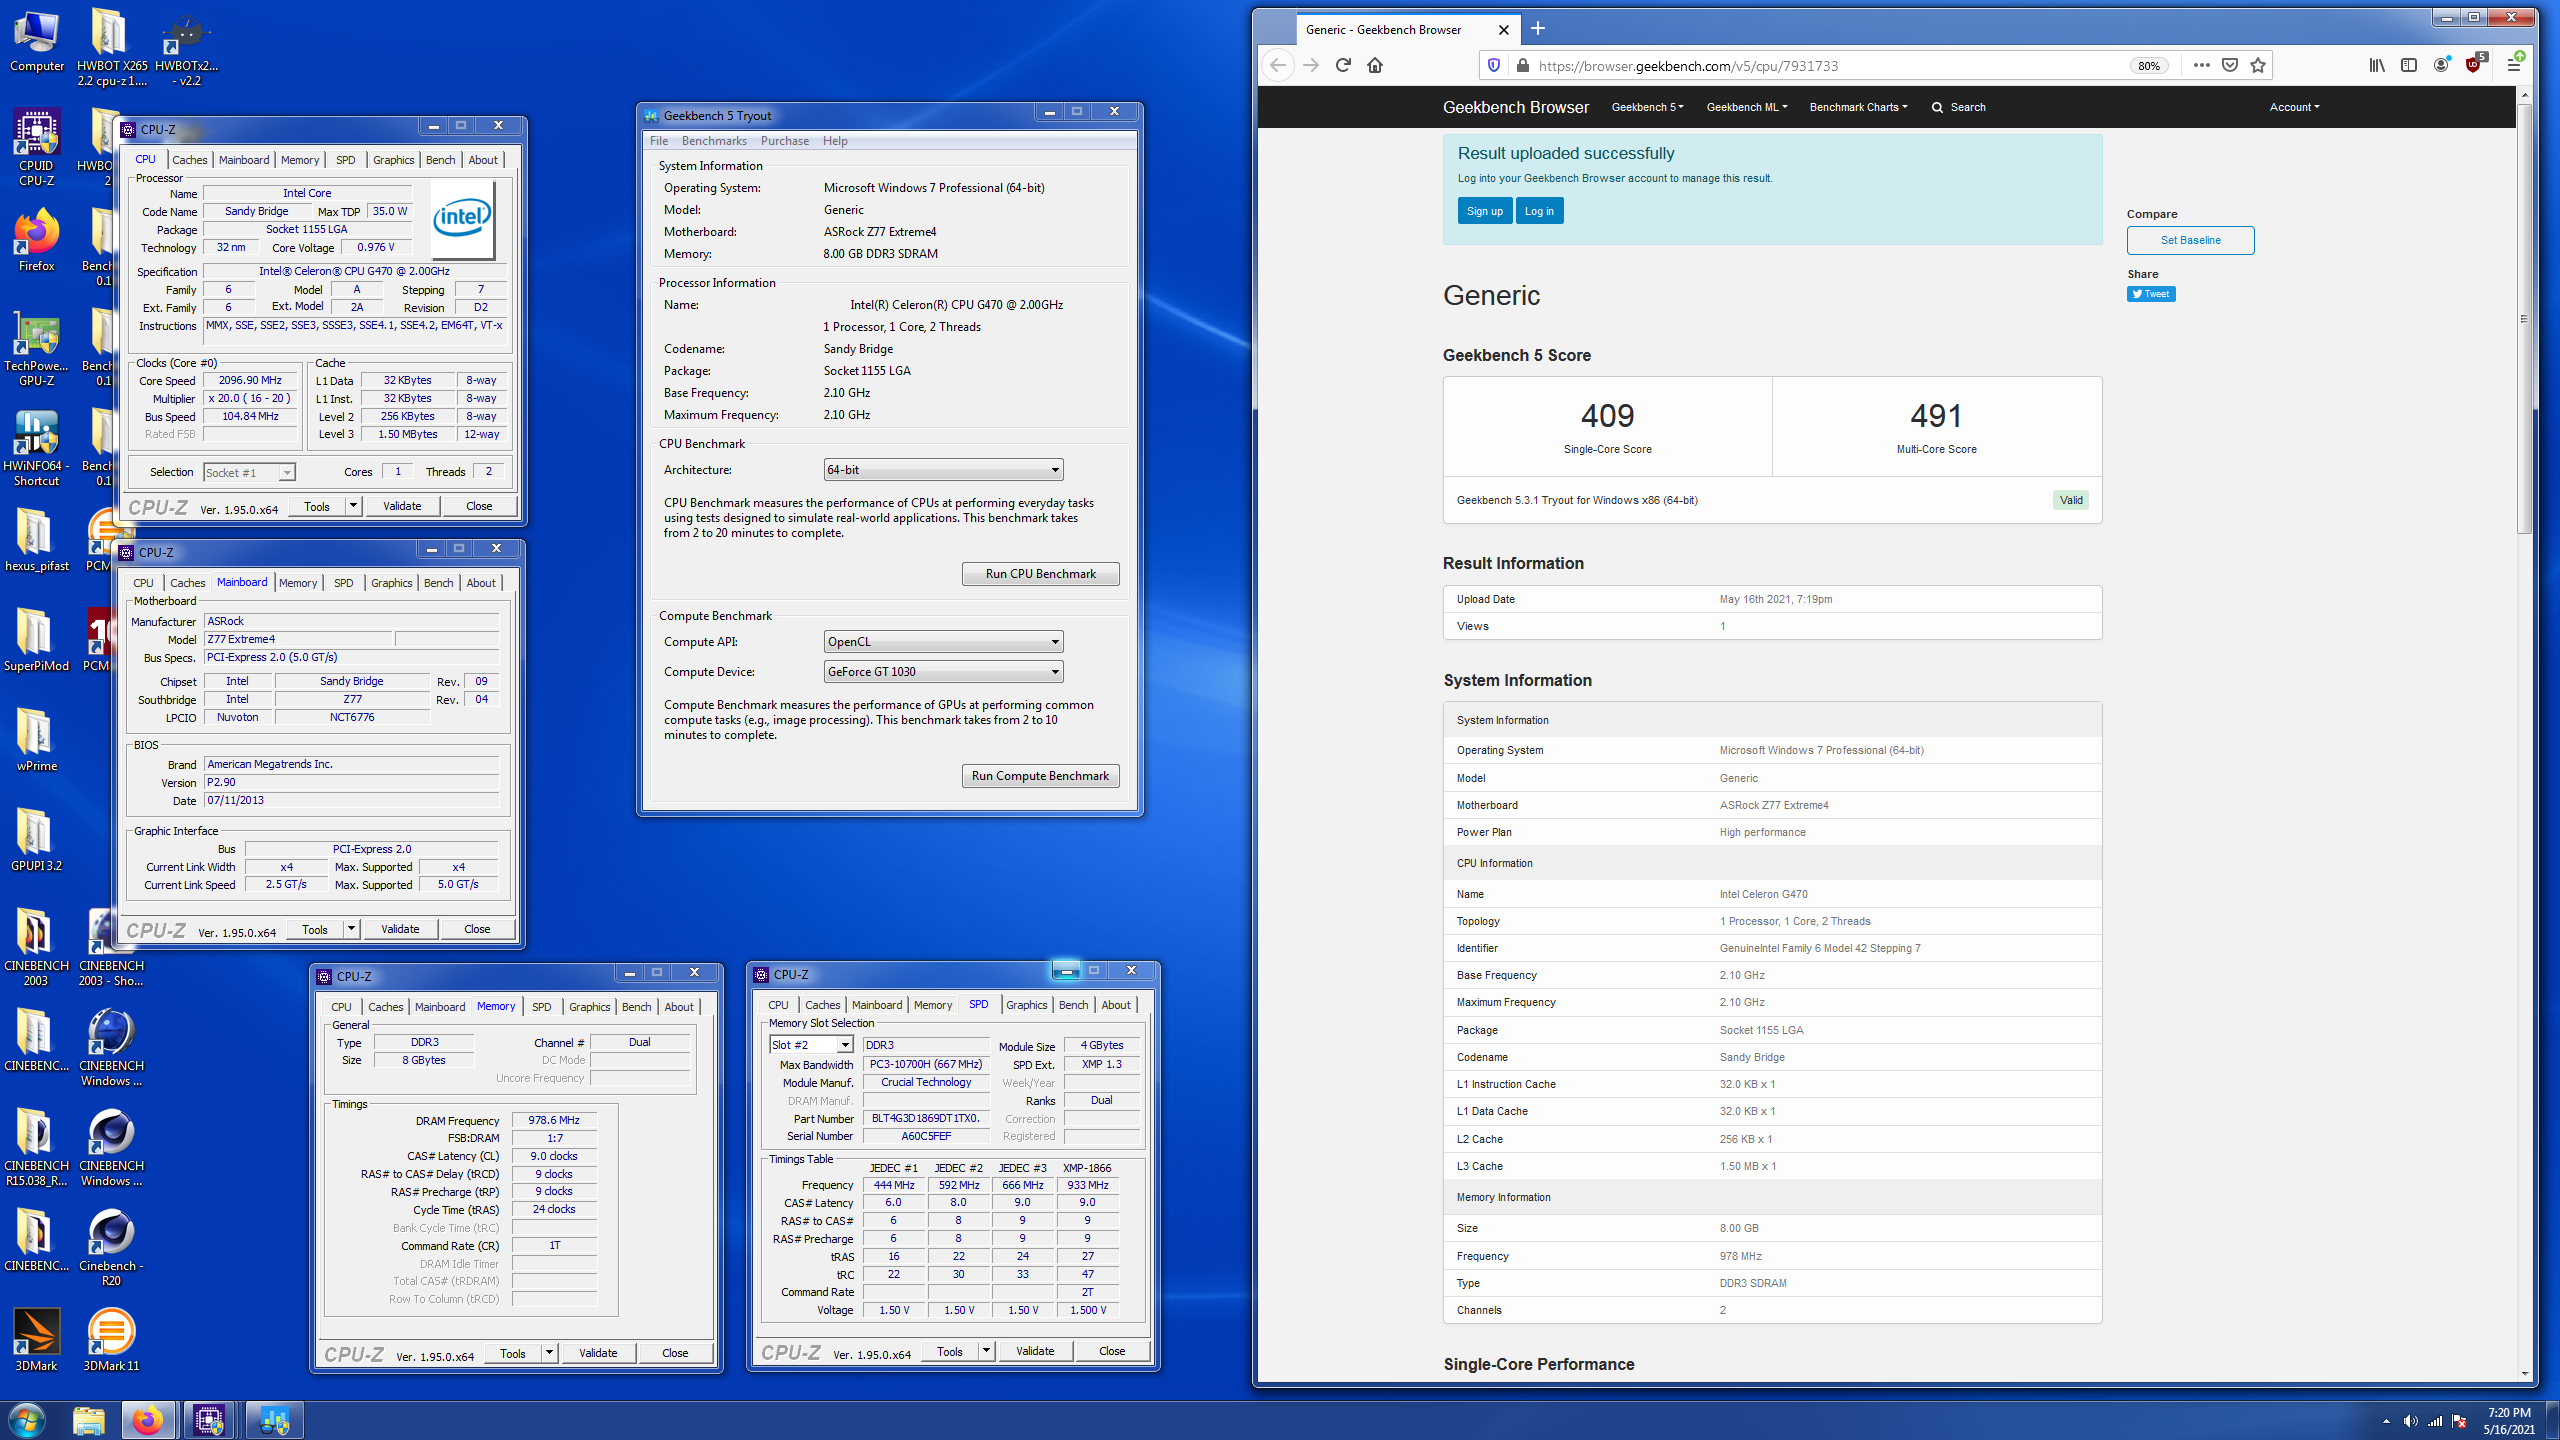The height and width of the screenshot is (1440, 2560).
Task: Click 80% zoom level indicator
Action: tap(2148, 66)
